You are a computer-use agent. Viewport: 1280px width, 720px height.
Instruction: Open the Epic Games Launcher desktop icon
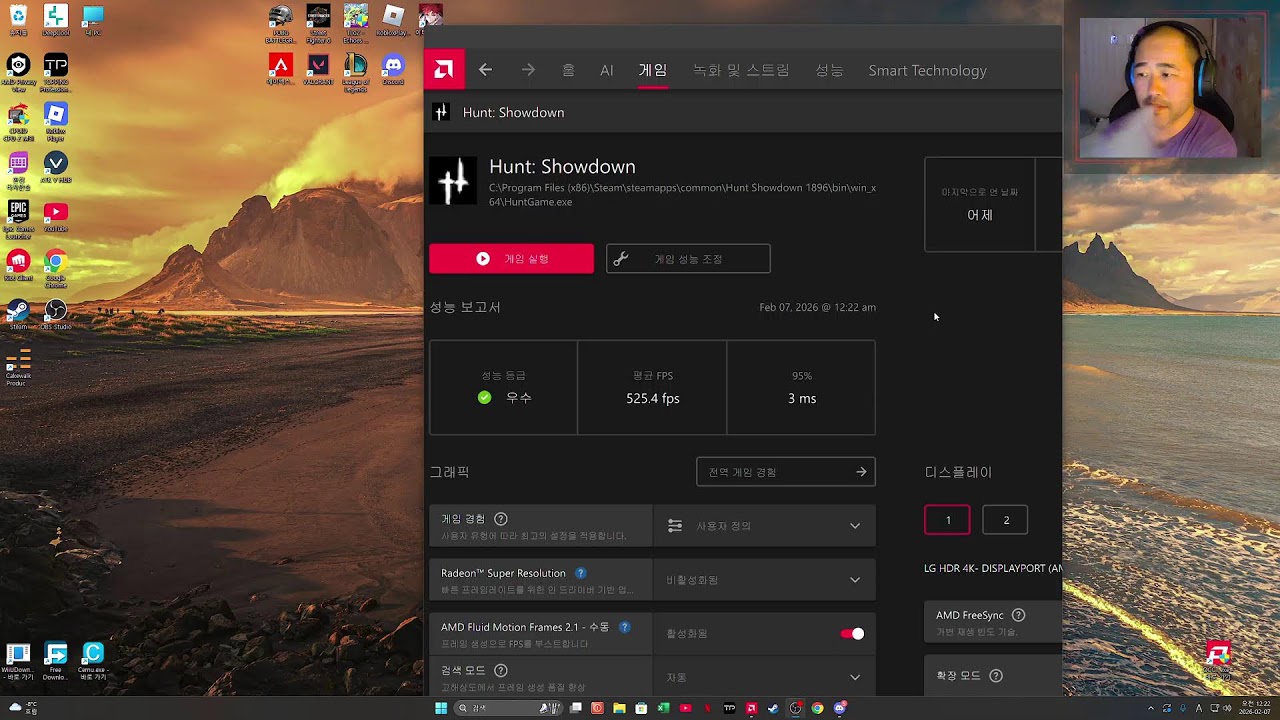(x=18, y=220)
